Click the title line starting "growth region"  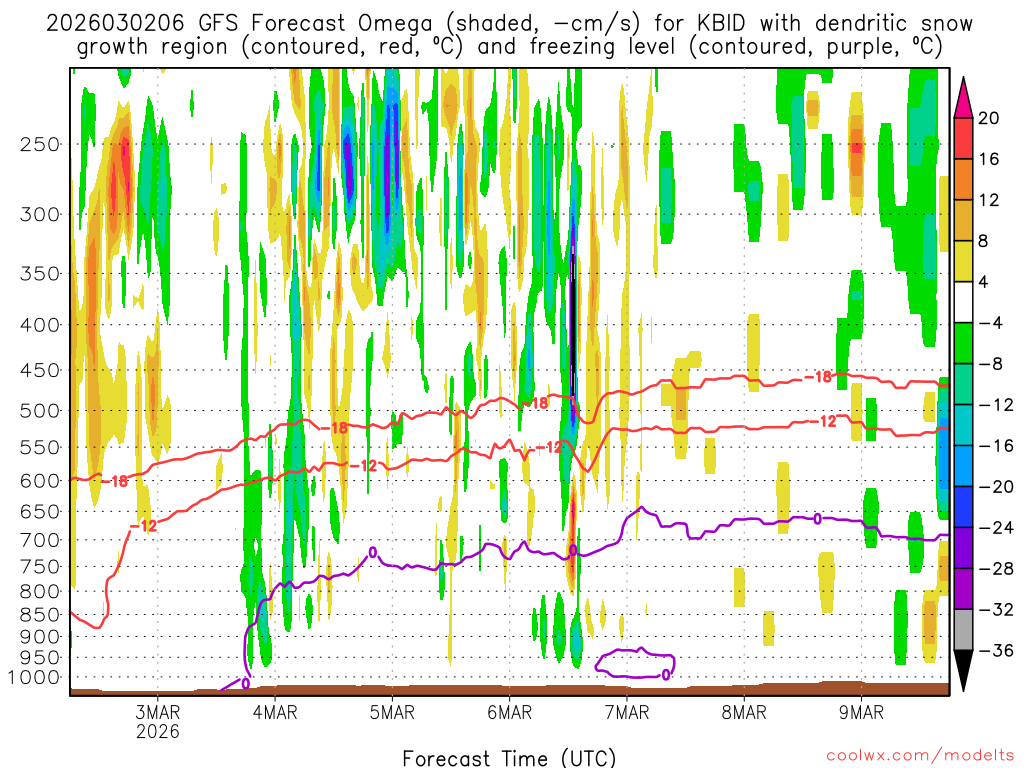point(509,47)
